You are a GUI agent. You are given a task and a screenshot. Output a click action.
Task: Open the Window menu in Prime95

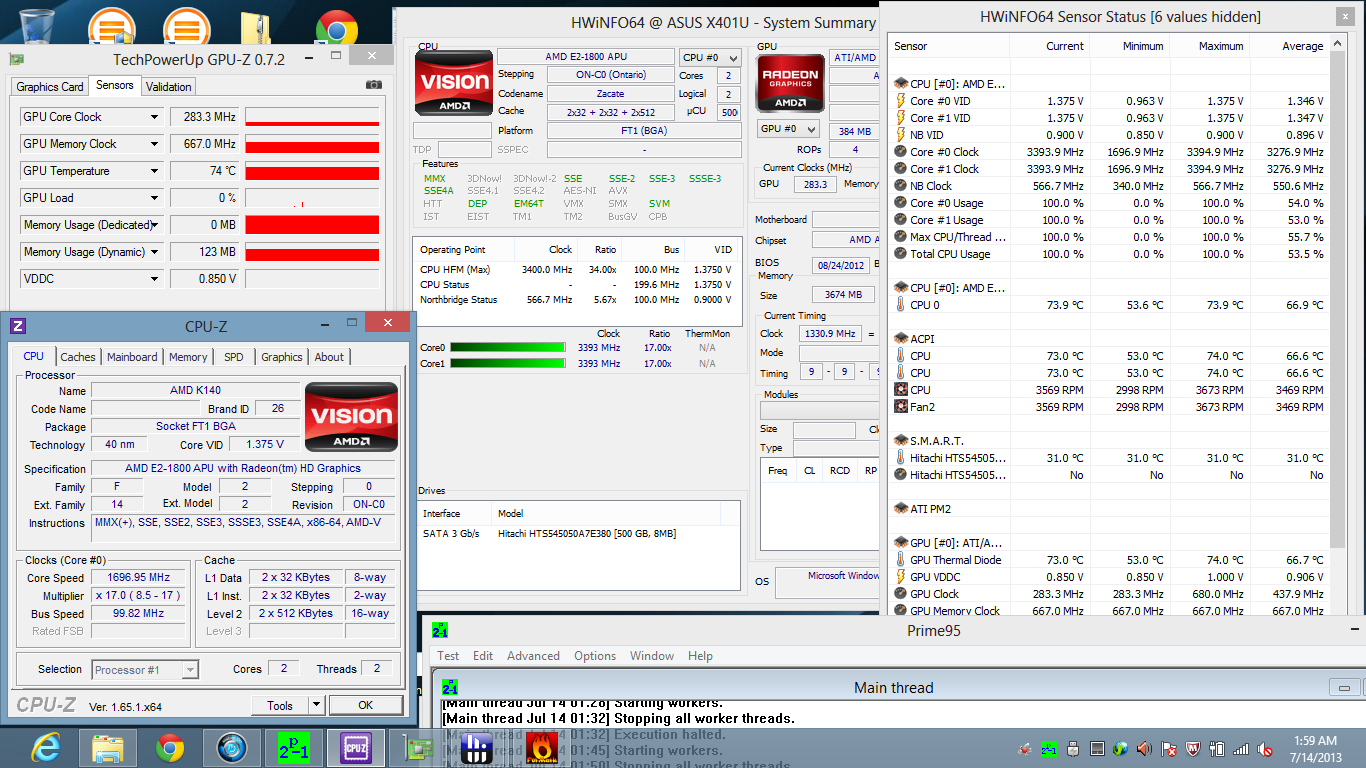tap(652, 656)
